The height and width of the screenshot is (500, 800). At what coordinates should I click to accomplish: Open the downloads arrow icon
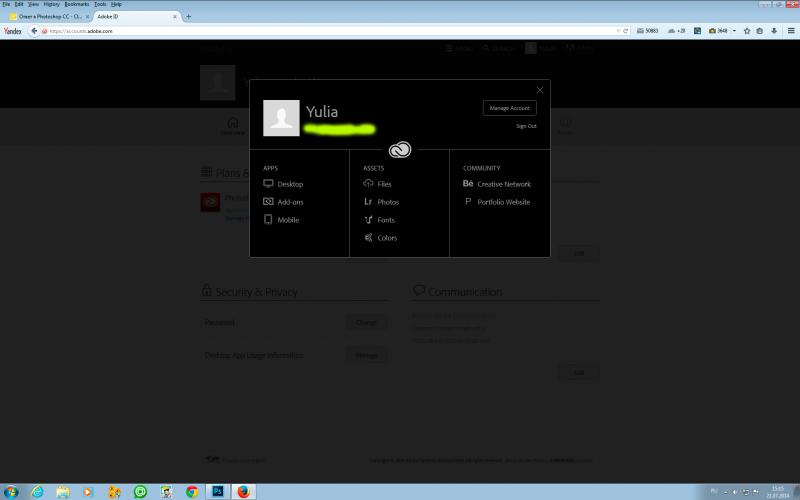[774, 31]
